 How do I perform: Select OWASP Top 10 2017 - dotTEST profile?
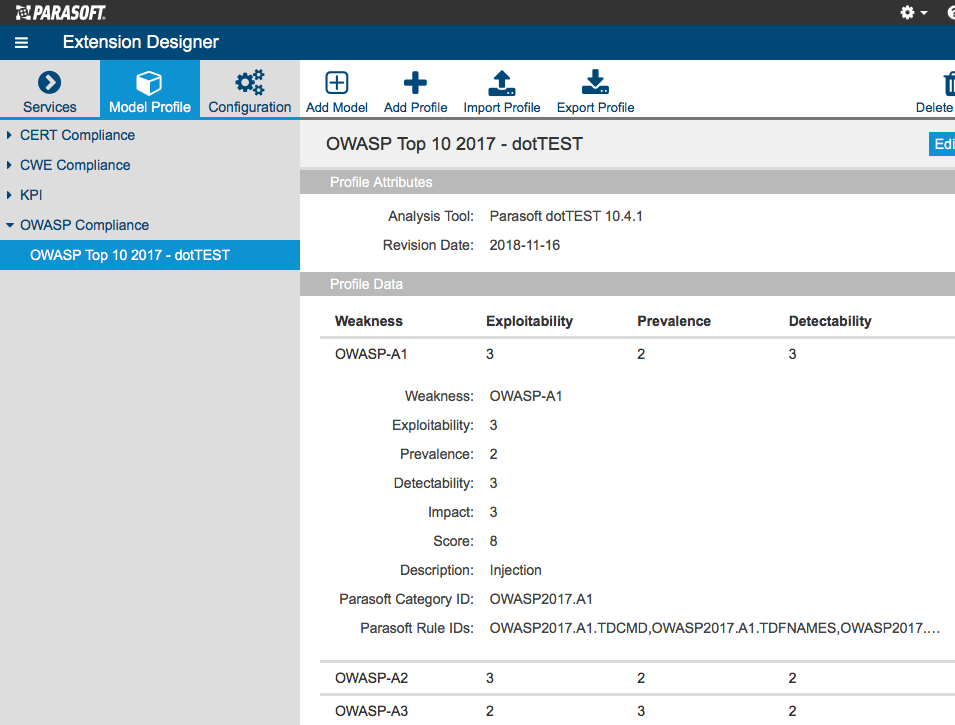coord(150,255)
